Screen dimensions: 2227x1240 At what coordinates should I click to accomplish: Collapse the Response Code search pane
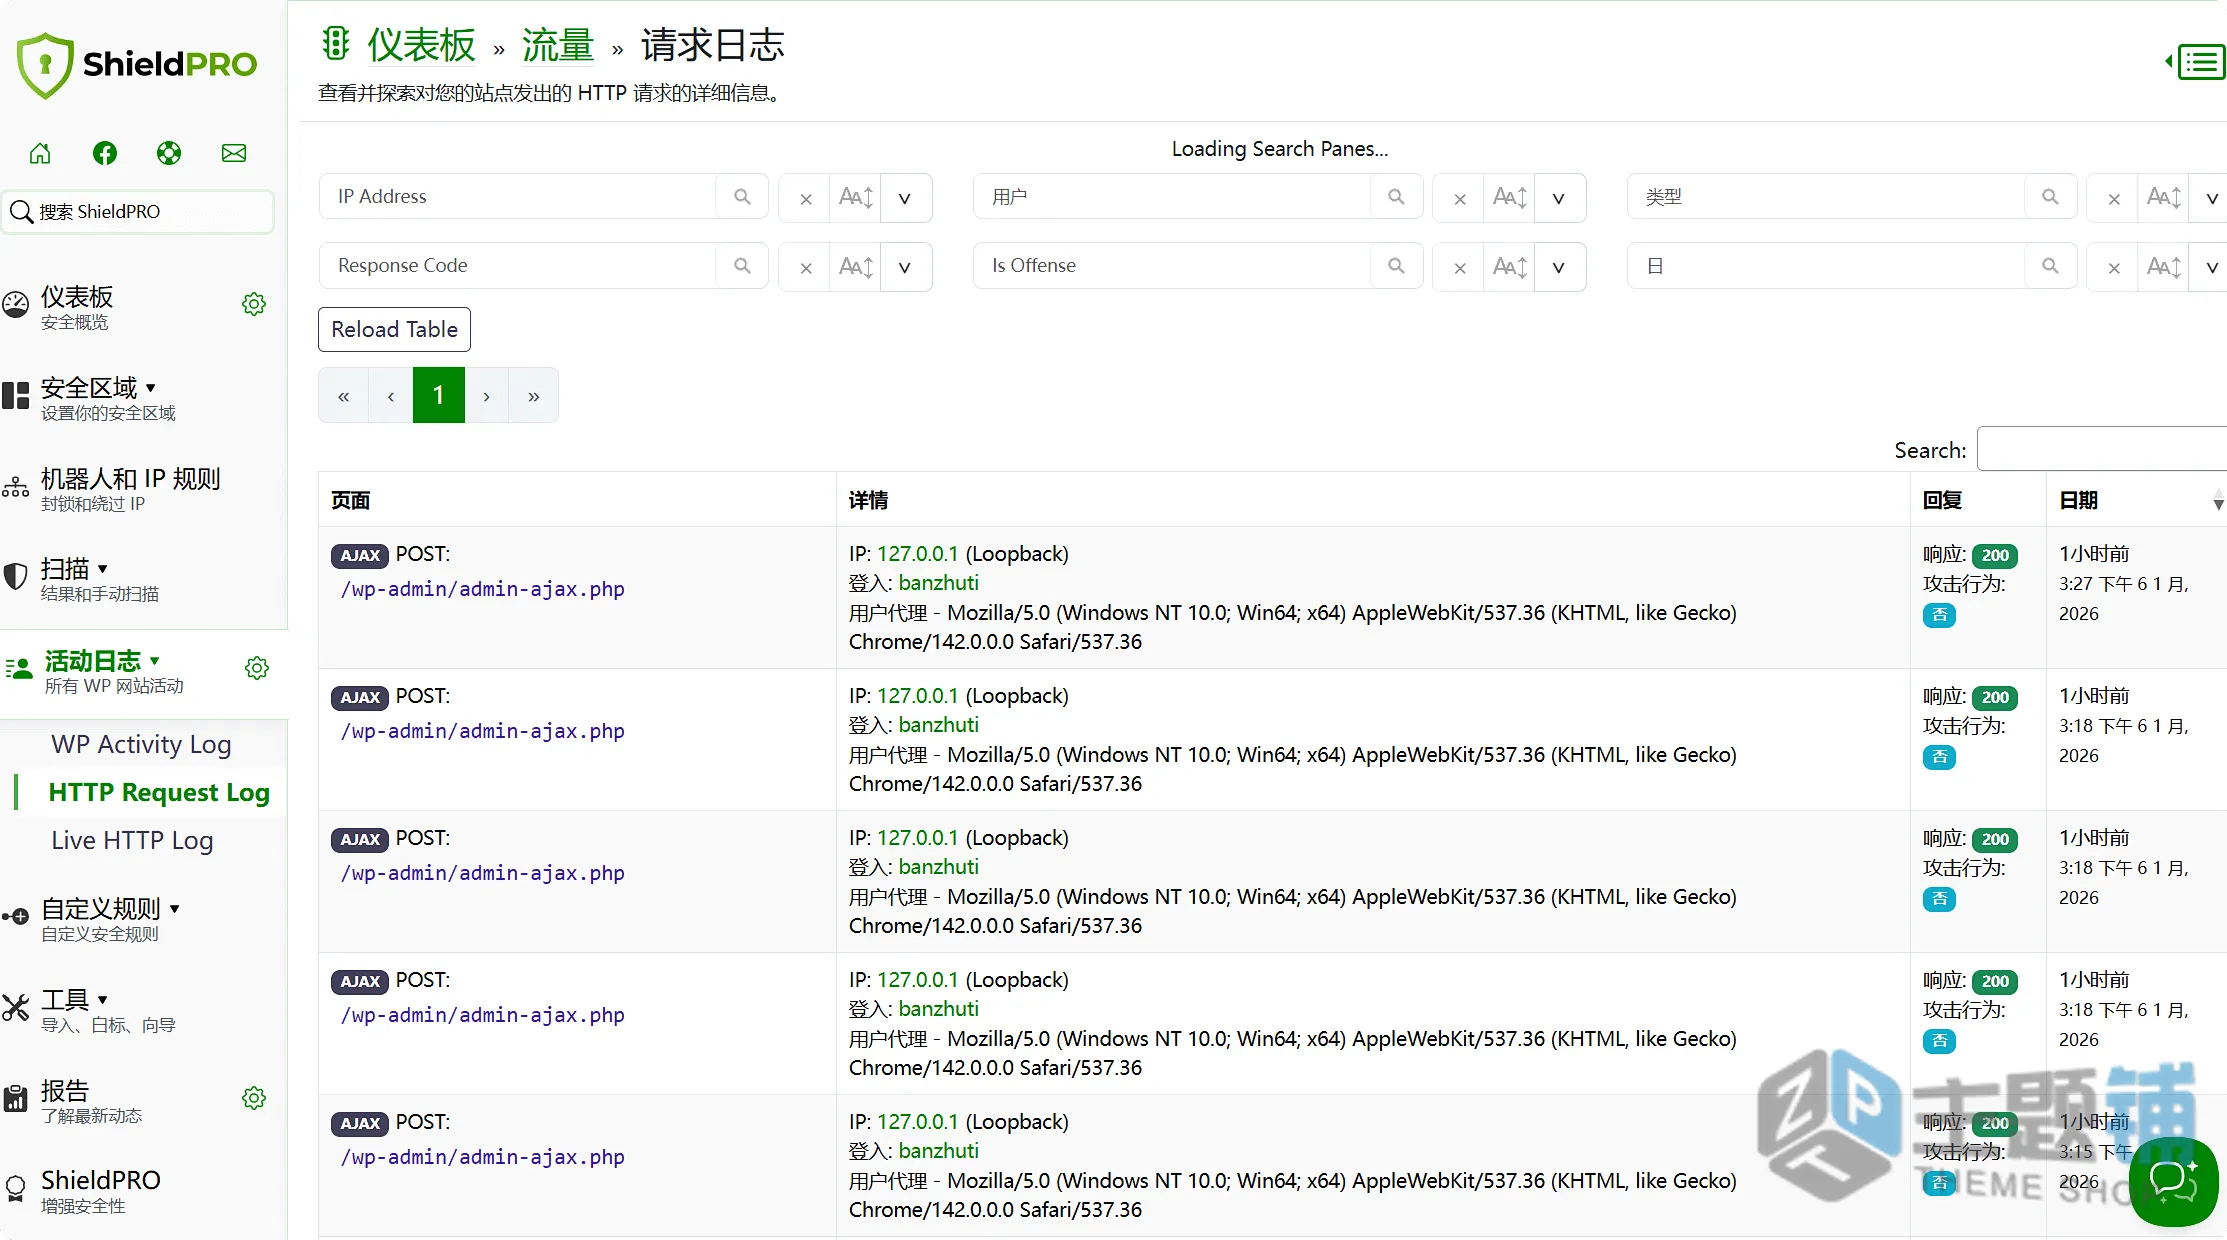[x=905, y=267]
